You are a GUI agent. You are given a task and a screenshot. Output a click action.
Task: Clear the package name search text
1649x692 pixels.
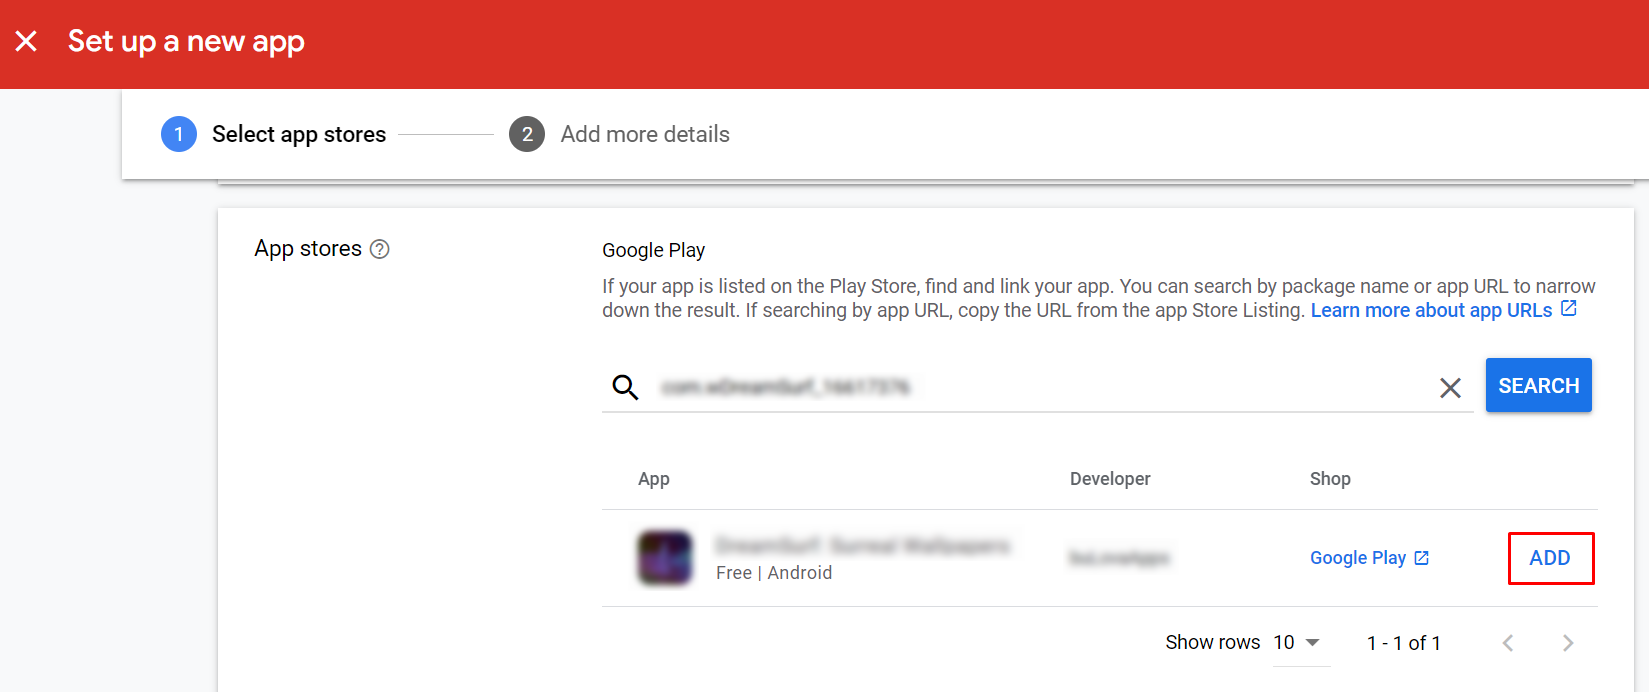coord(1450,387)
